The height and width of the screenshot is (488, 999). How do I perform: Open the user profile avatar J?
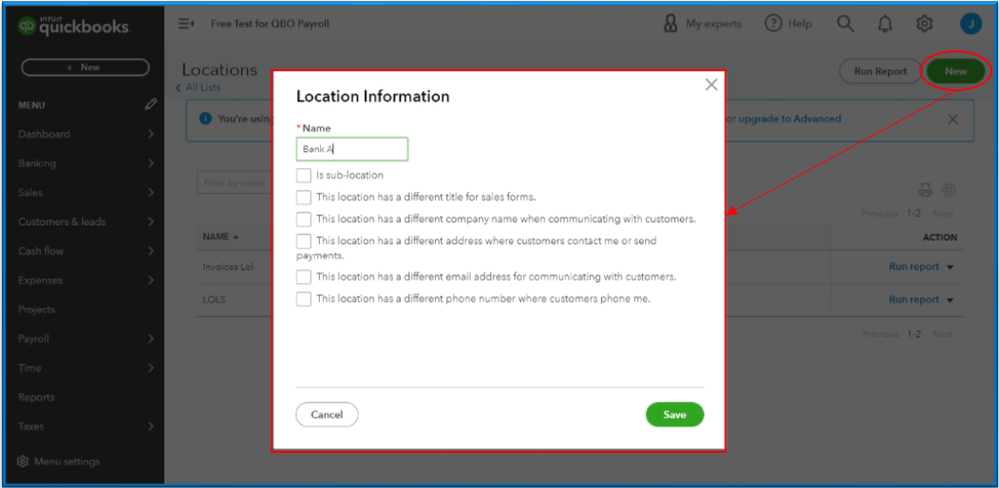pyautogui.click(x=970, y=24)
